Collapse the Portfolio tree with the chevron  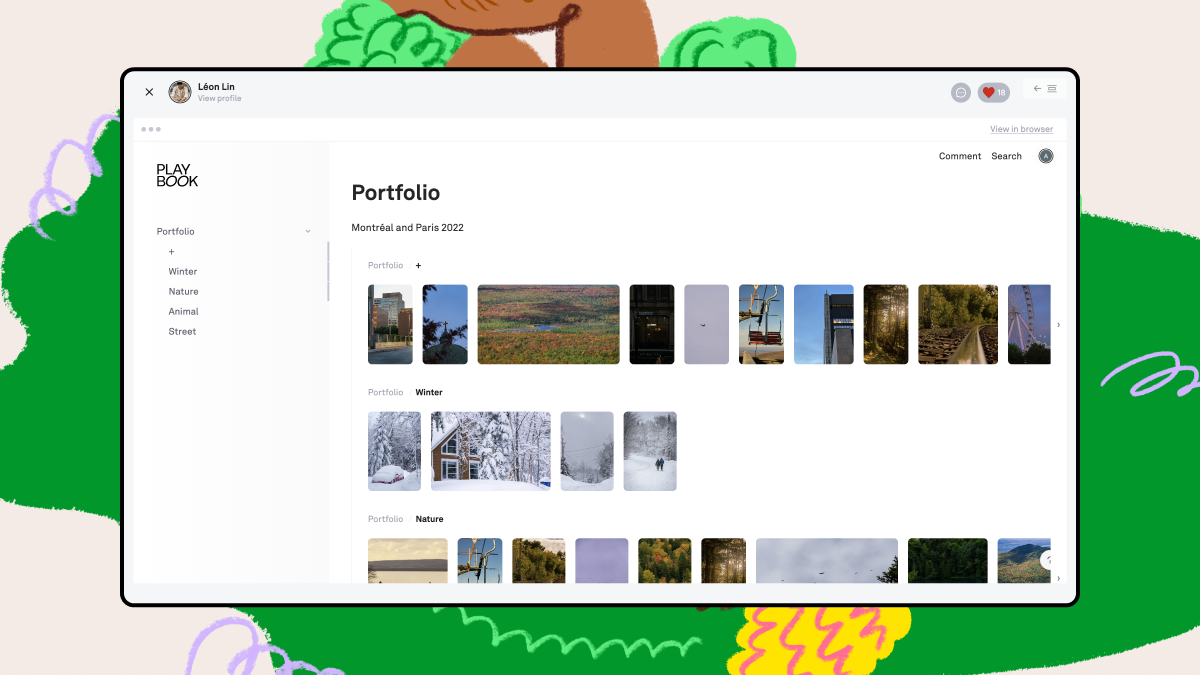(x=308, y=232)
